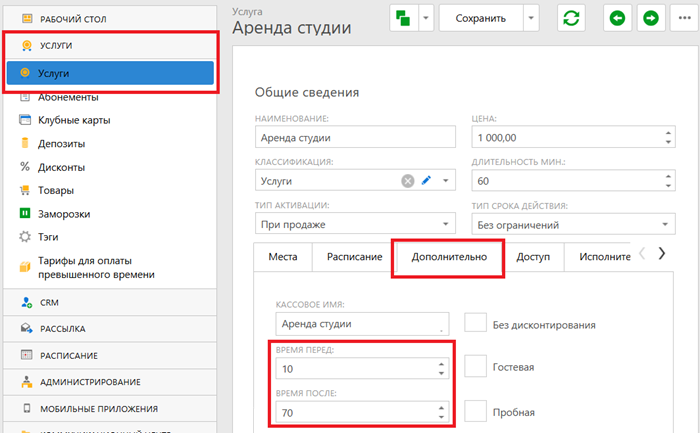Clear the Классификация value with the X

pos(408,181)
